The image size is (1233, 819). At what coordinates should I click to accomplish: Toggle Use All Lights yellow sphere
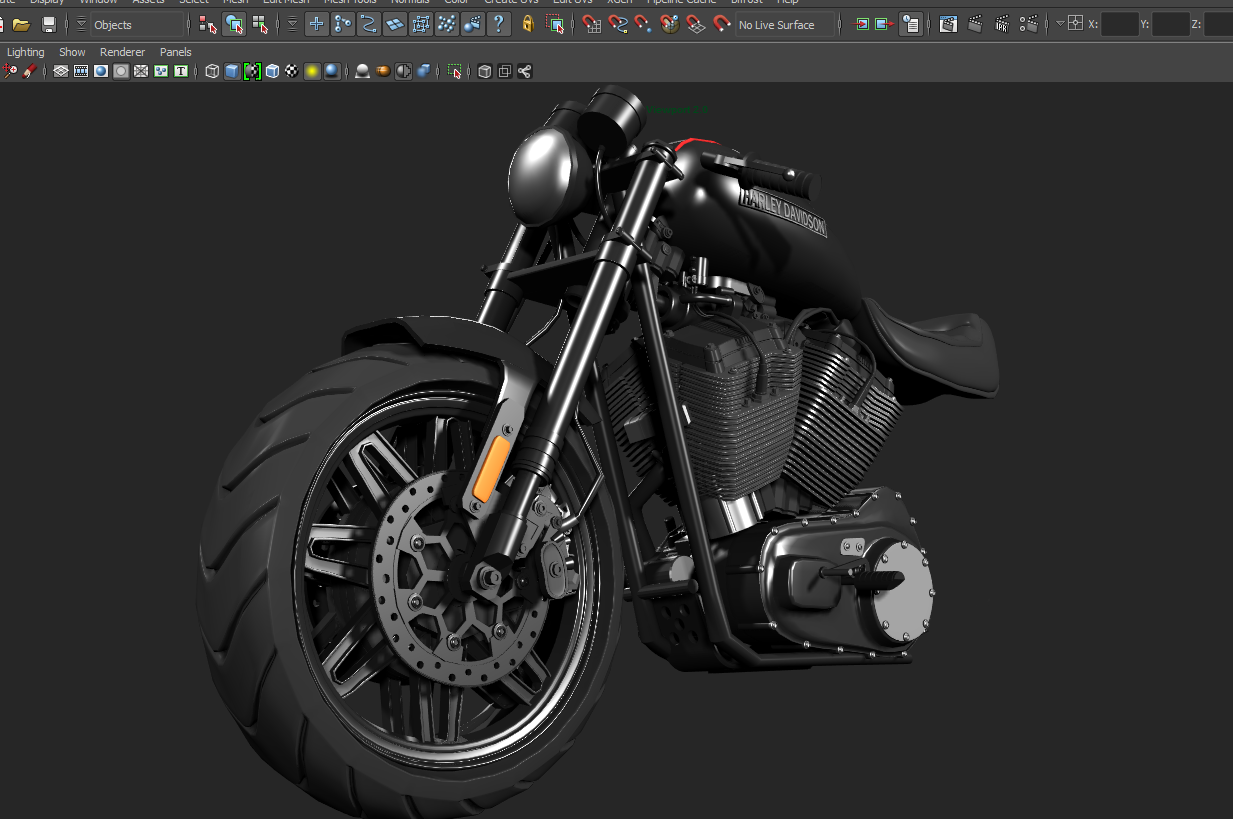tap(312, 71)
